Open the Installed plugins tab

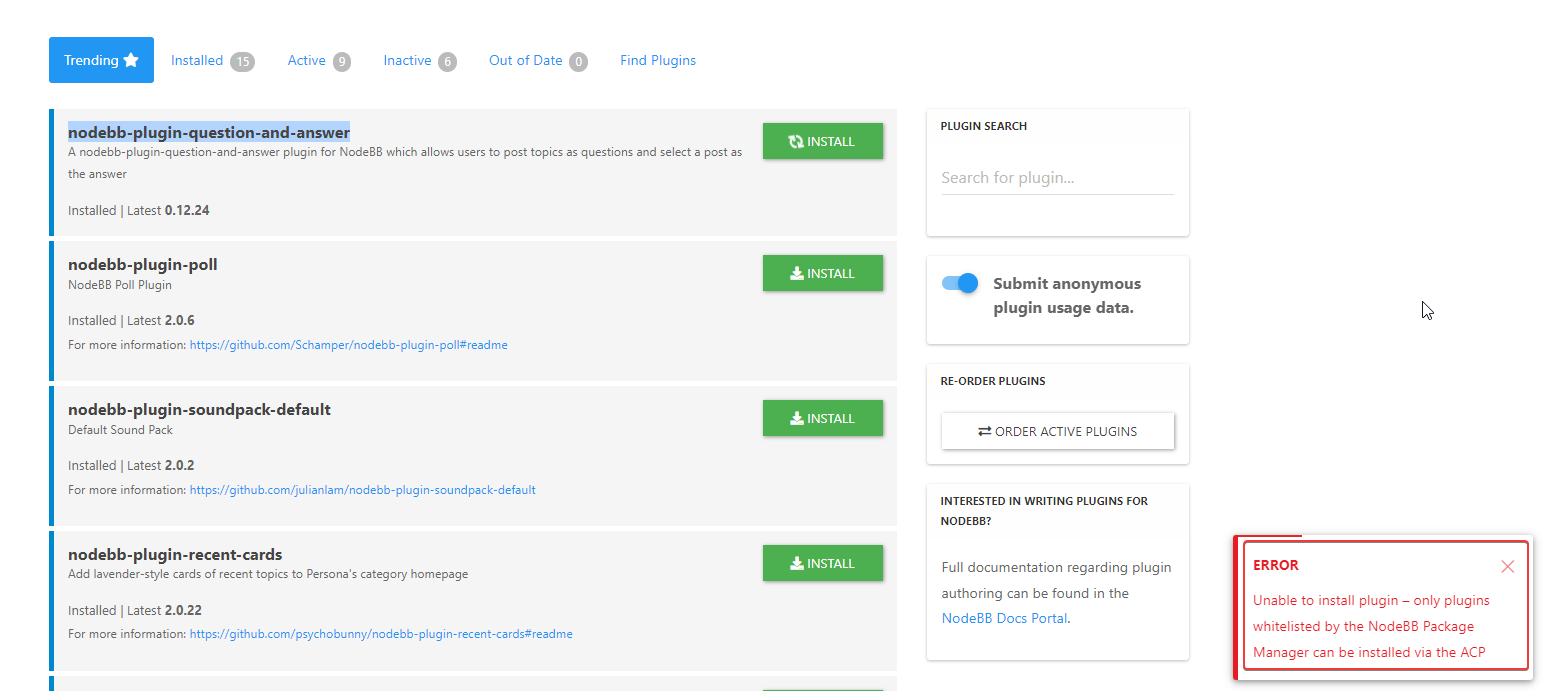click(197, 60)
